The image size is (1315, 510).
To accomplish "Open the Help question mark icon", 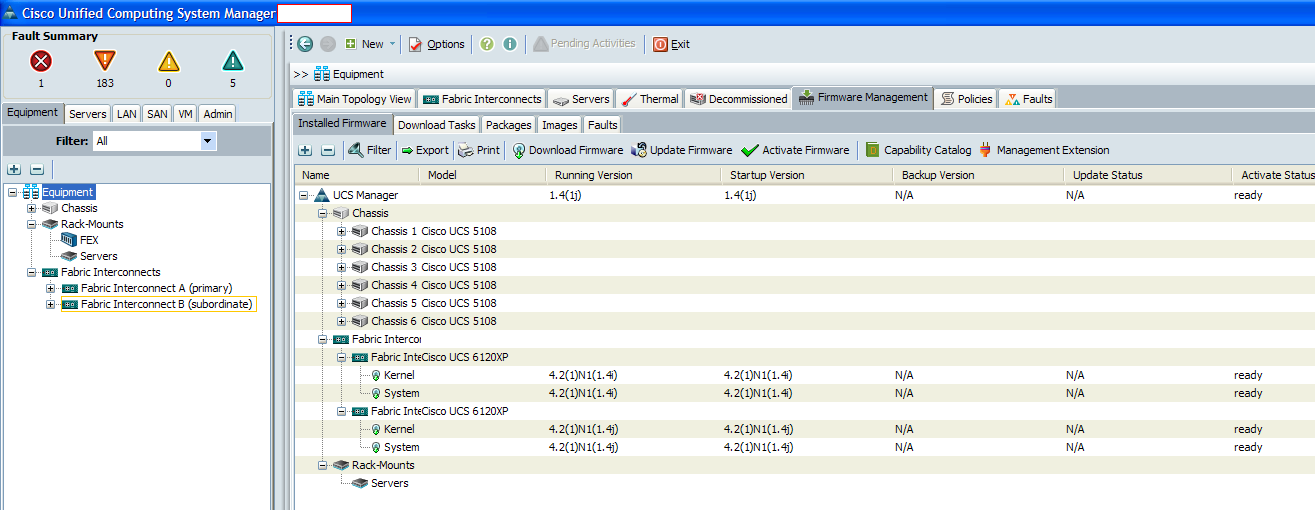I will (x=487, y=44).
